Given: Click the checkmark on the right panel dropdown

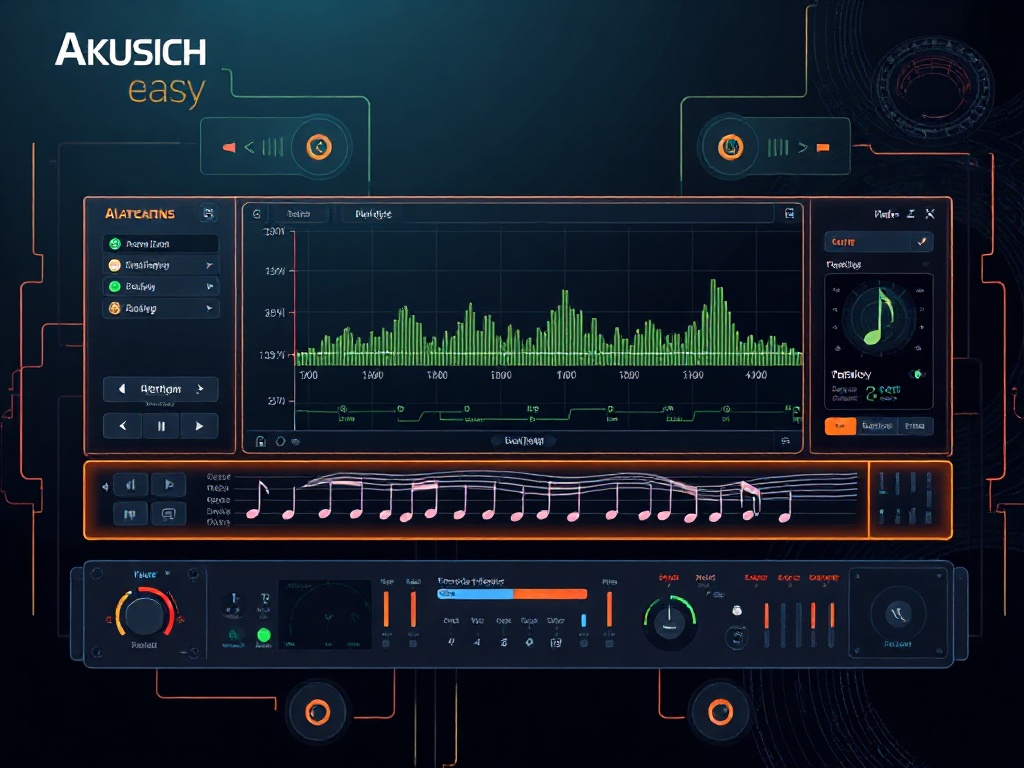Looking at the screenshot, I should tap(922, 242).
